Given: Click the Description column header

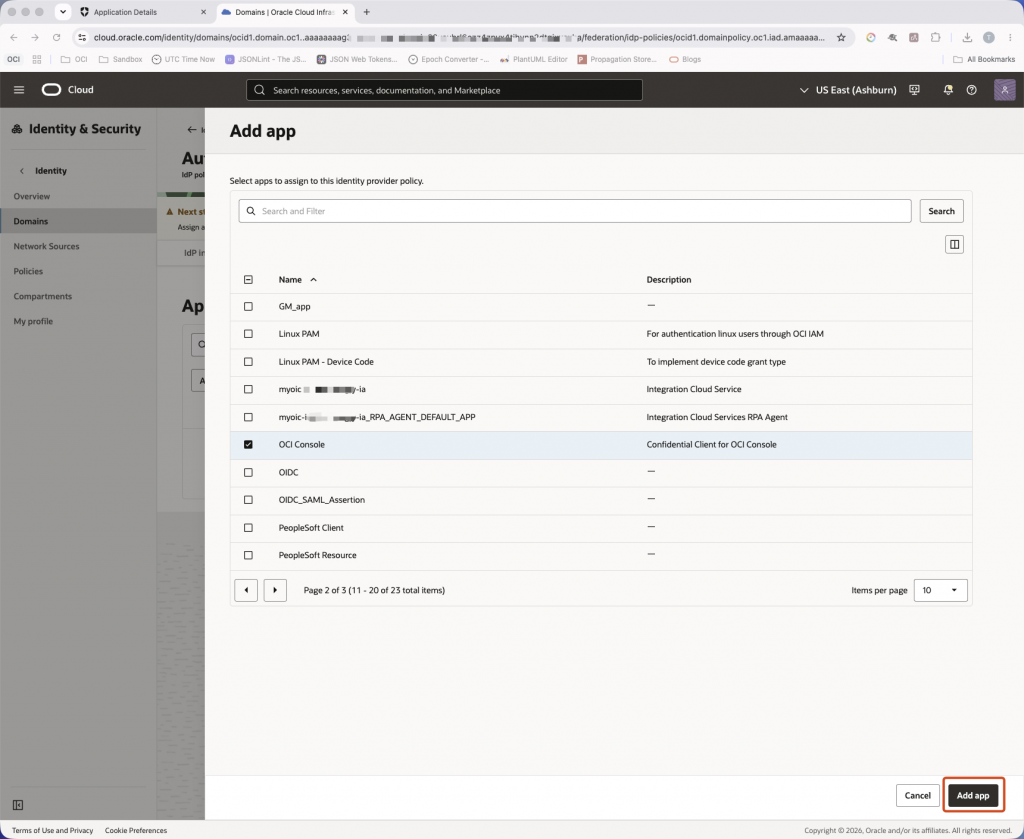Looking at the screenshot, I should coord(669,279).
